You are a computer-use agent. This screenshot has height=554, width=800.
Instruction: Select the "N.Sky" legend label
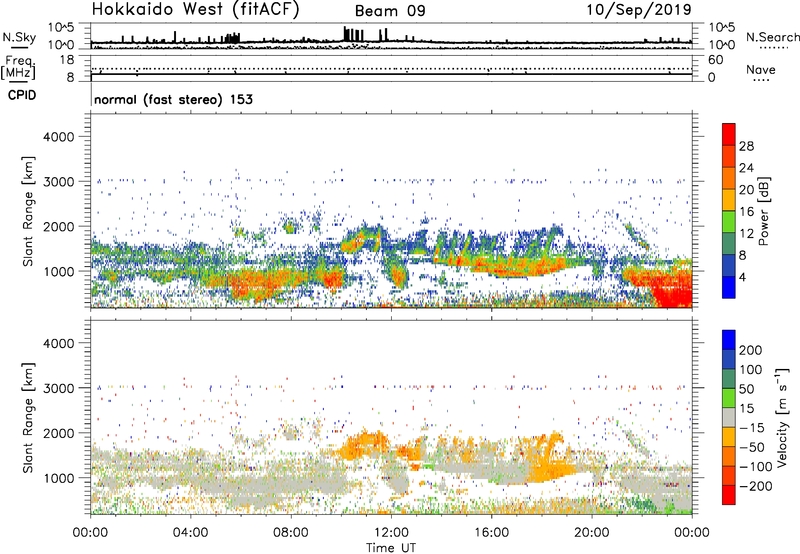(19, 38)
